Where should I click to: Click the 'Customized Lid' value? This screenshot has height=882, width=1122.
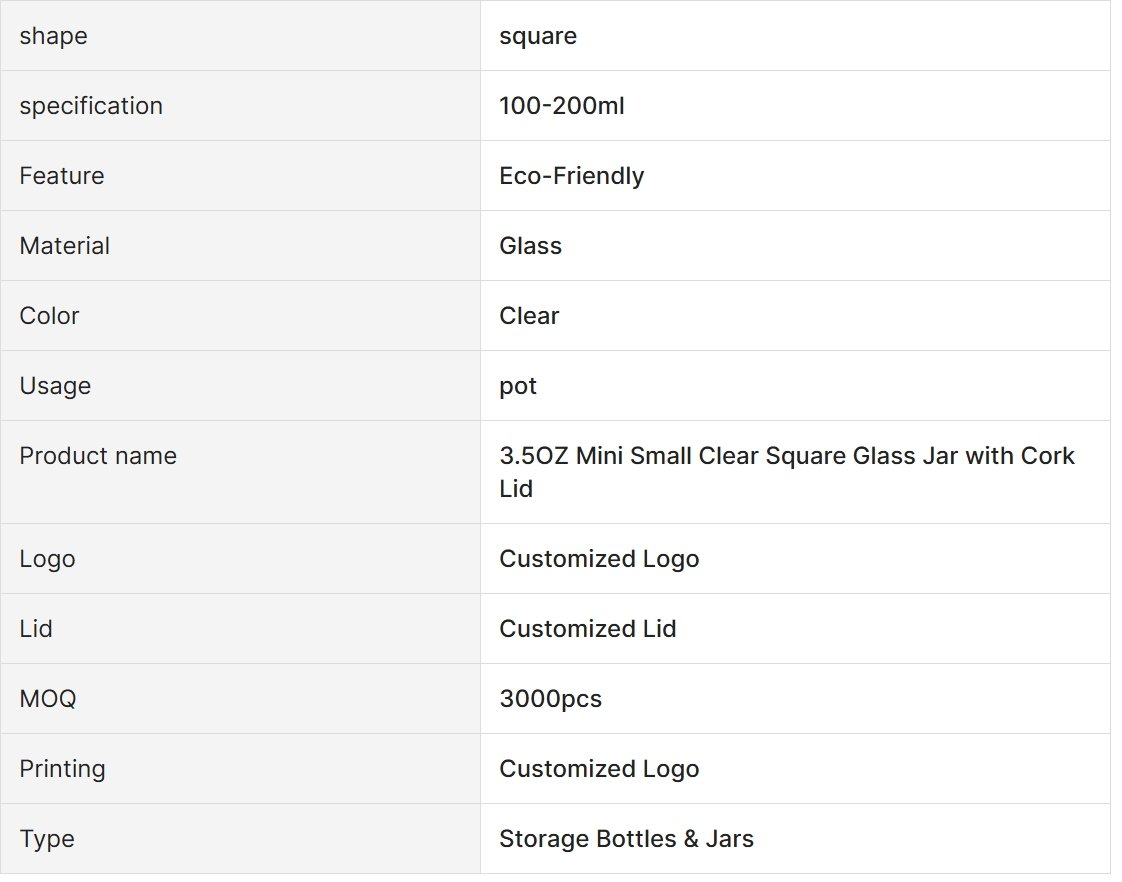588,629
